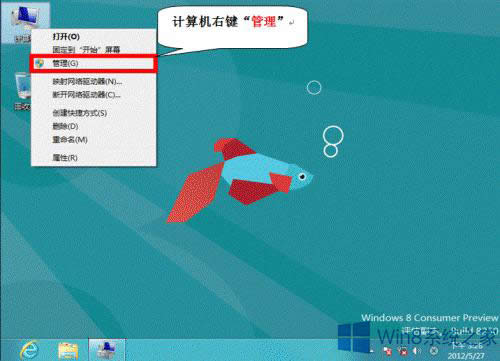Image resolution: width=500 pixels, height=361 pixels.
Task: Click the network tray icon
Action: pyautogui.click(x=403, y=351)
